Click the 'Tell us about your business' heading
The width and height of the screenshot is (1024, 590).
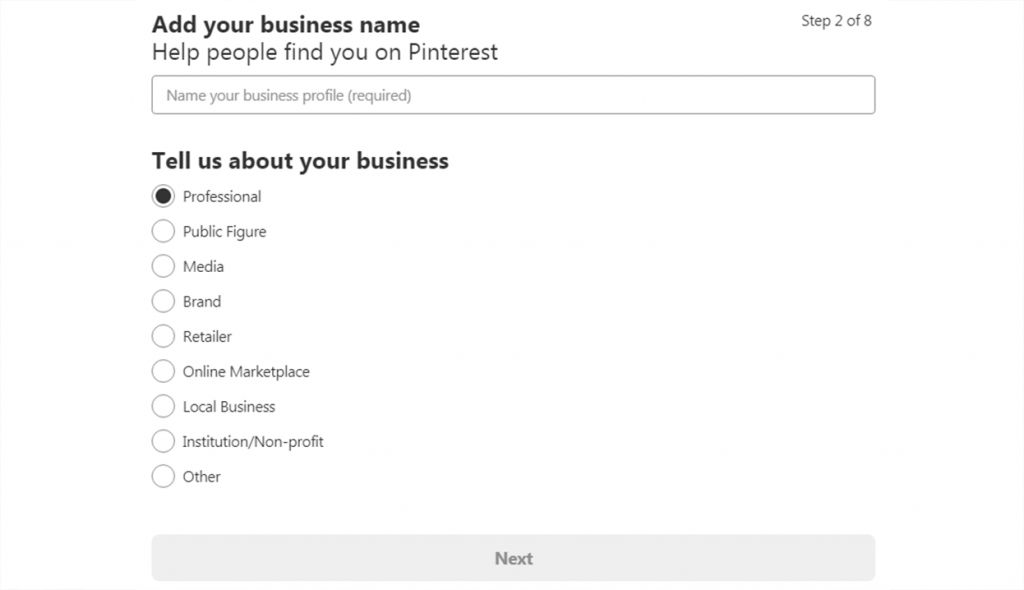click(300, 161)
